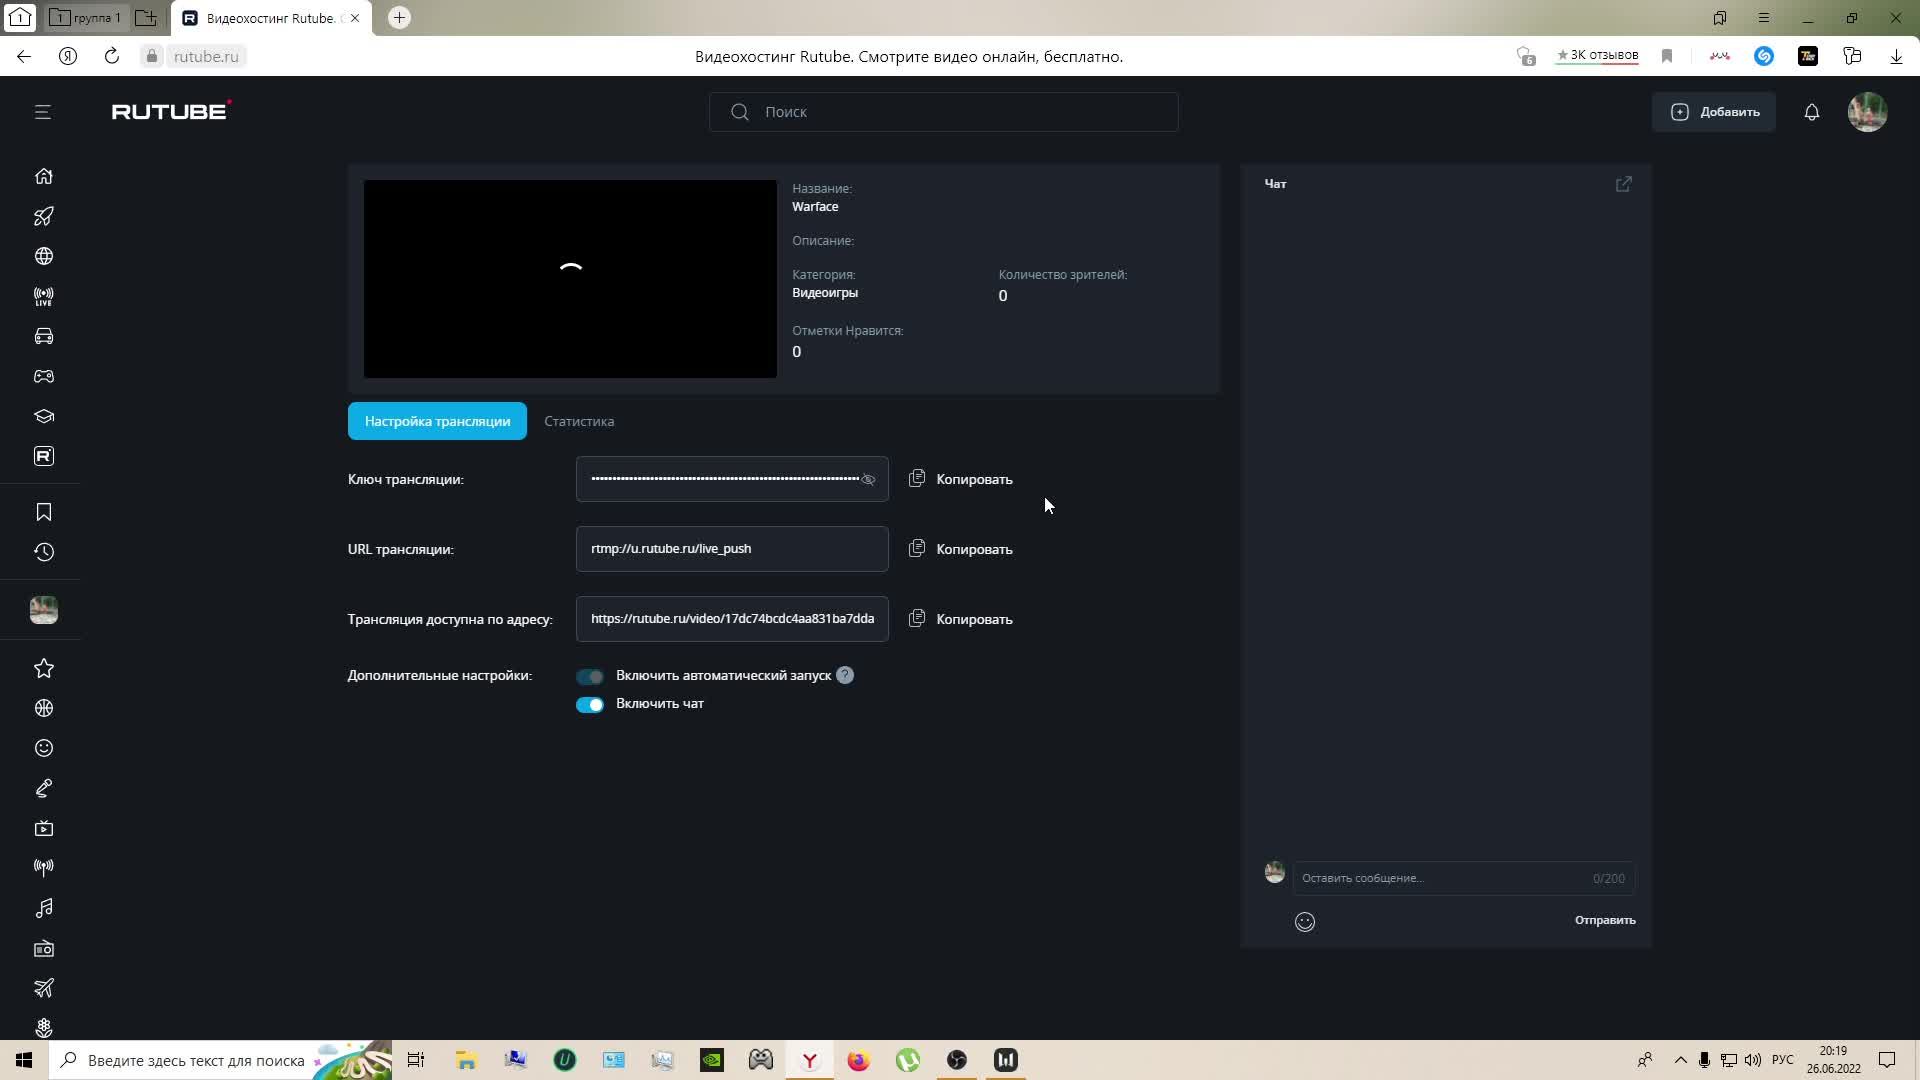This screenshot has height=1080, width=1920.
Task: Show the hidden stream key
Action: (868, 480)
